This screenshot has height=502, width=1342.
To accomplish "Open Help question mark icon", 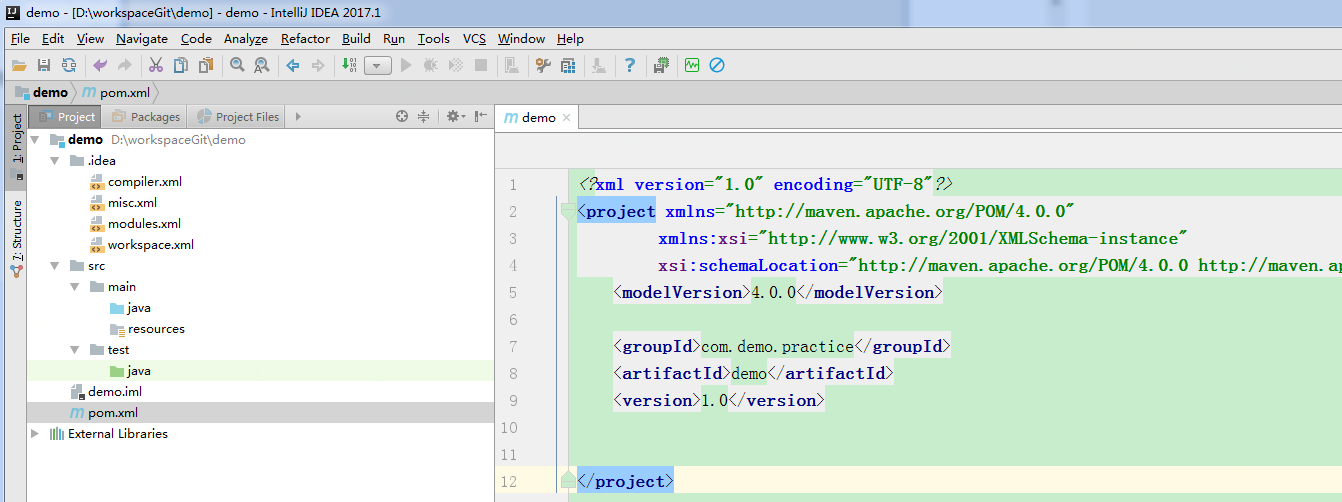I will click(x=630, y=66).
